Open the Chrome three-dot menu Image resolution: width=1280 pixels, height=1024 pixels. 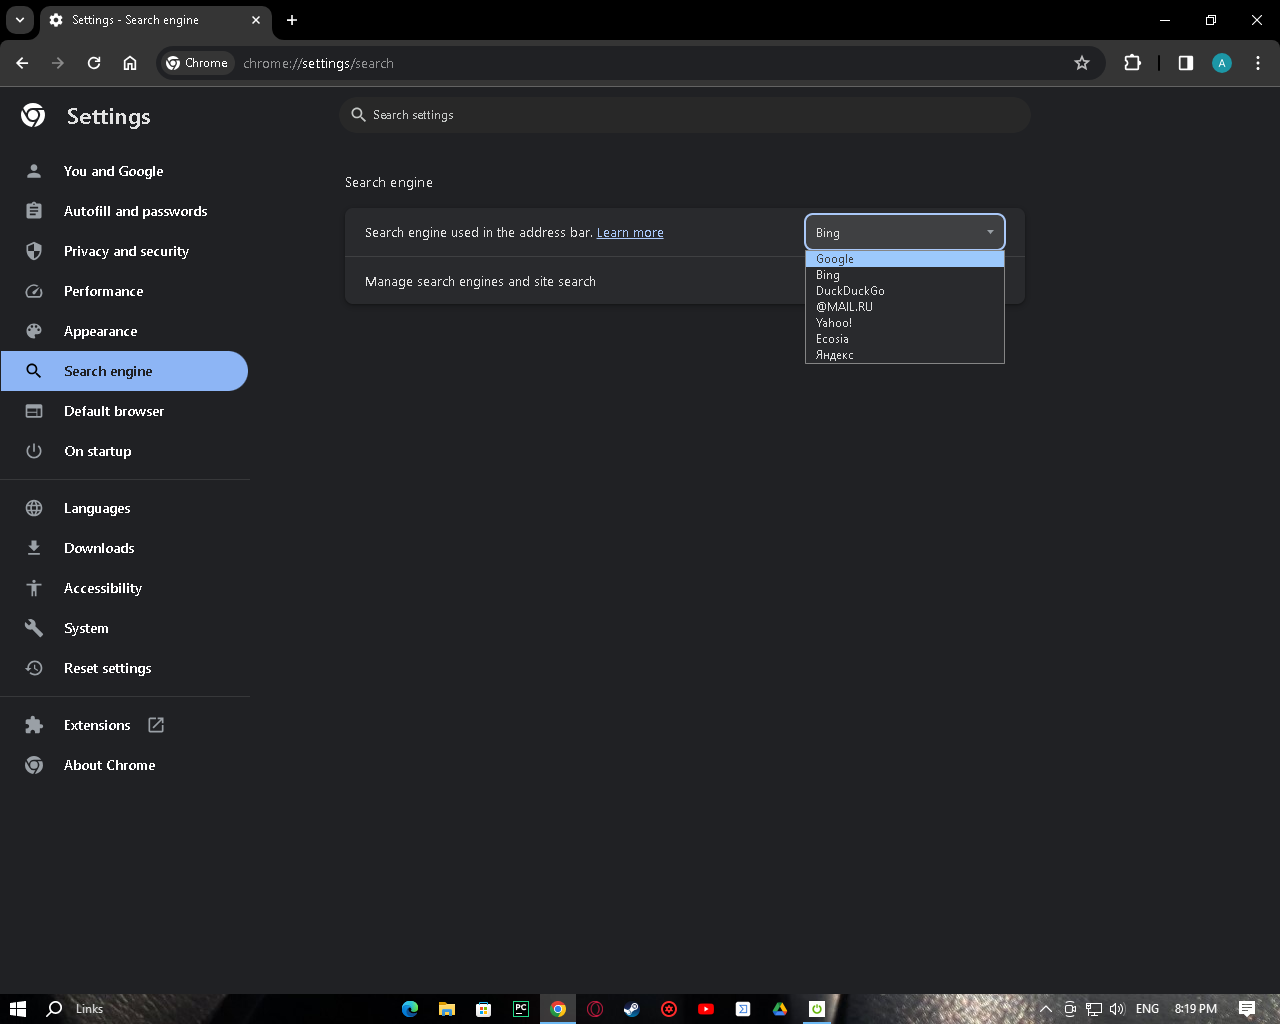[x=1258, y=63]
